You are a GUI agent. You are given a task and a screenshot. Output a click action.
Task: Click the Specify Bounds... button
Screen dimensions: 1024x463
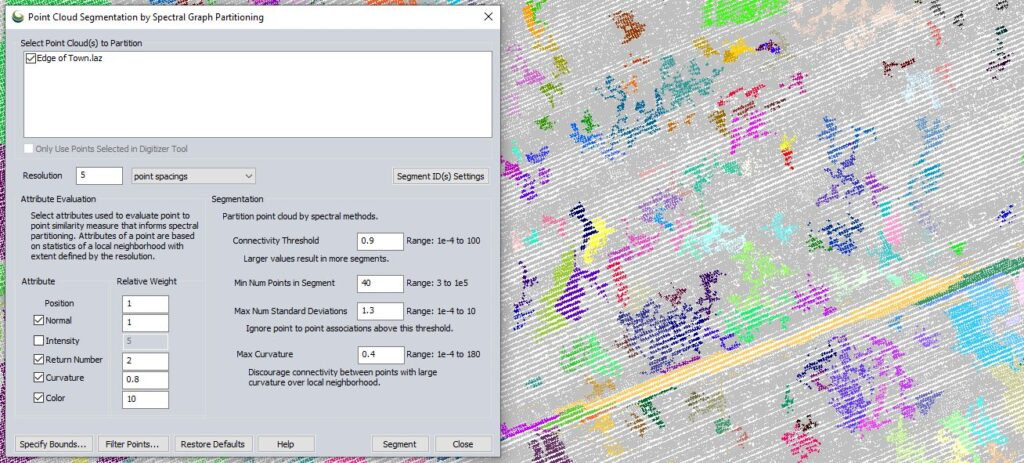[x=53, y=444]
